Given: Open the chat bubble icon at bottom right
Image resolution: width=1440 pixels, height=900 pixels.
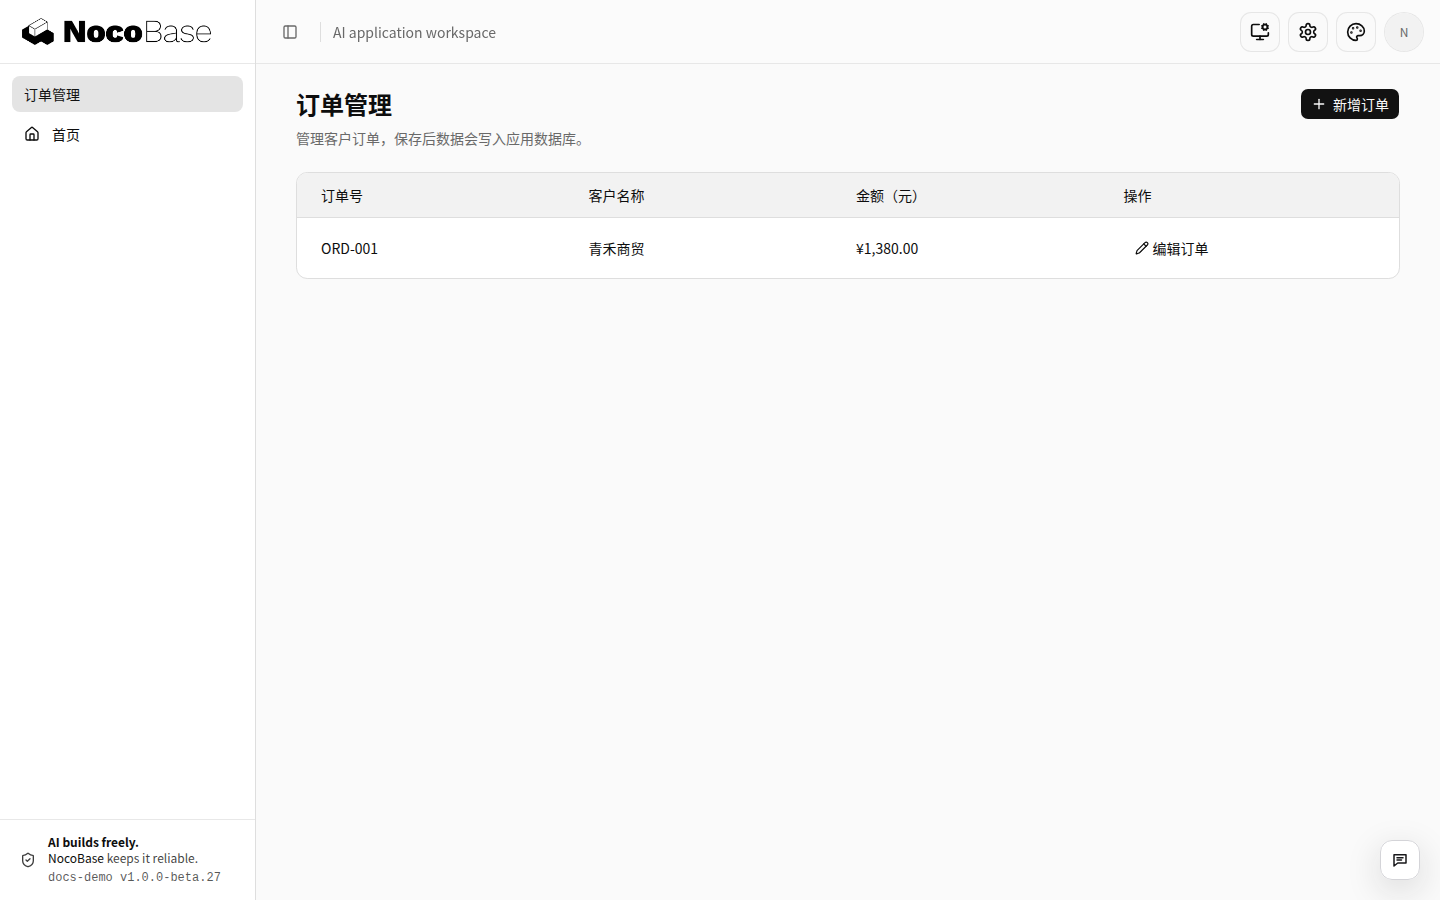Looking at the screenshot, I should tap(1400, 860).
